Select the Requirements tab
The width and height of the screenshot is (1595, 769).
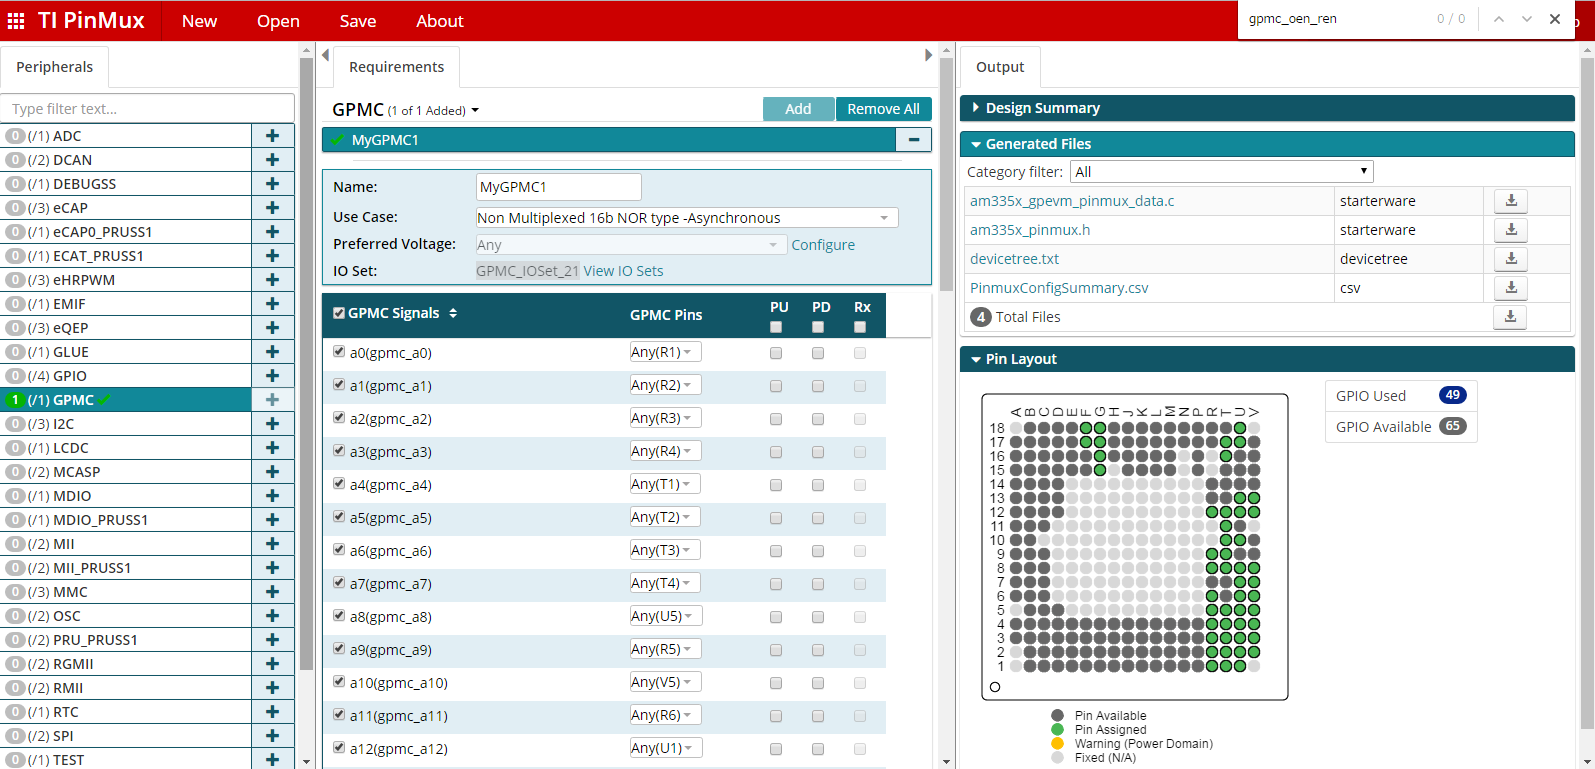pyautogui.click(x=396, y=67)
